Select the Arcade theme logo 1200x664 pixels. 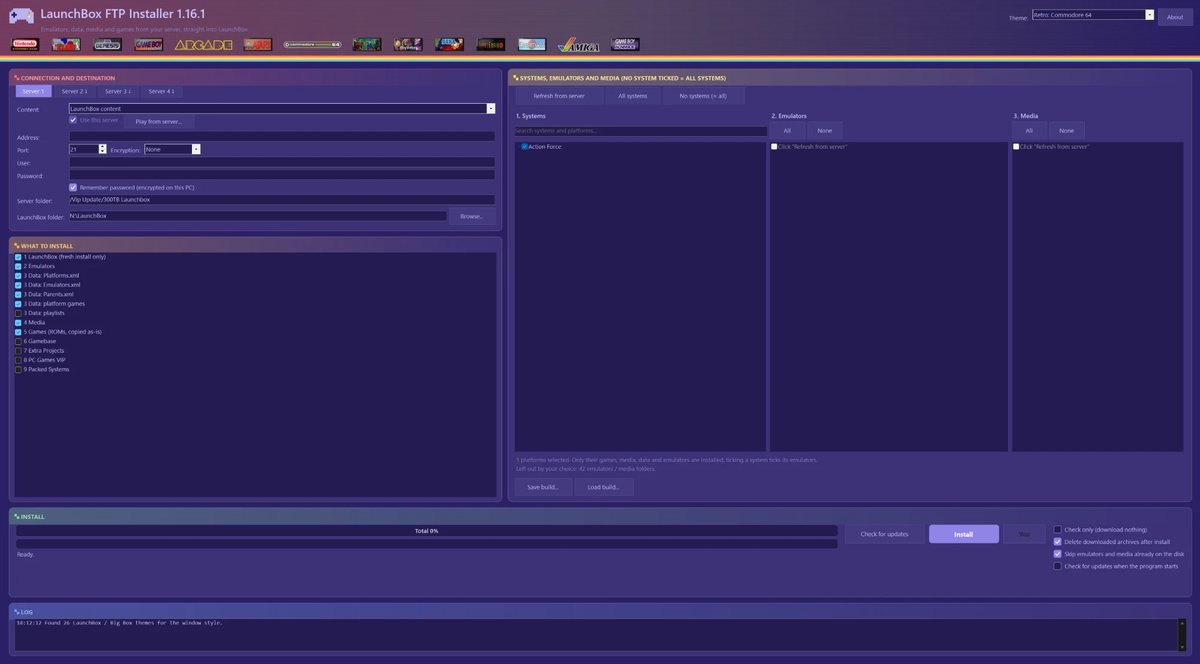click(x=203, y=44)
